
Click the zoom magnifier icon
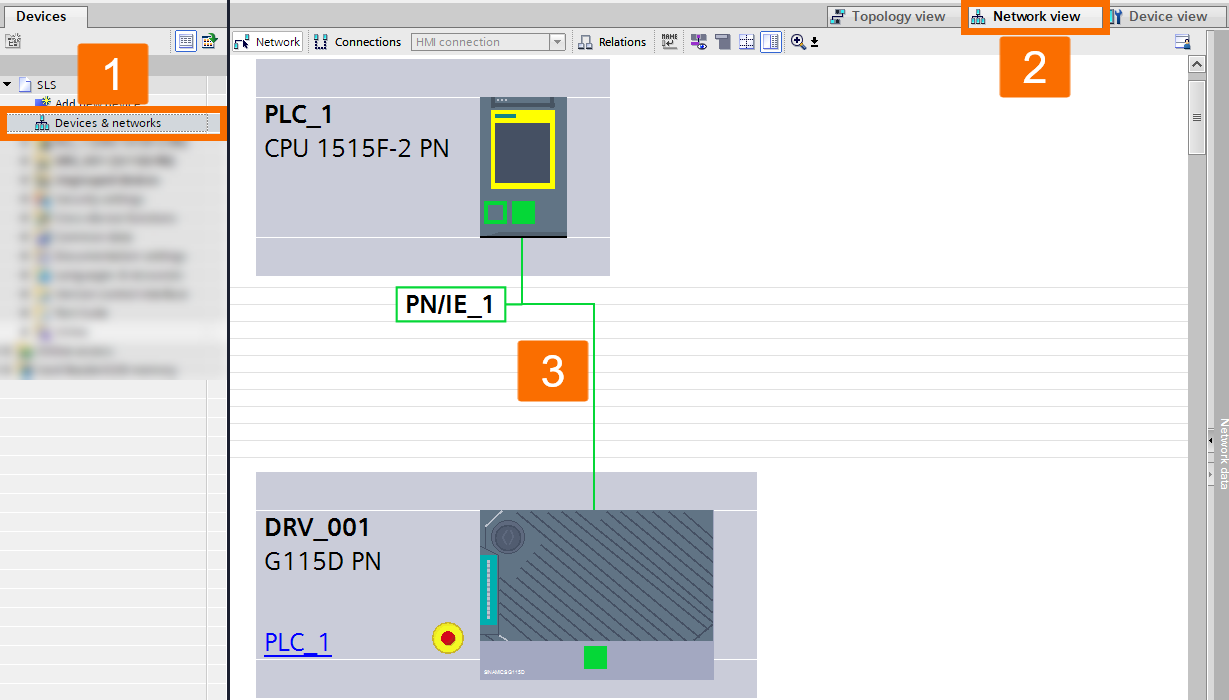pyautogui.click(x=798, y=41)
